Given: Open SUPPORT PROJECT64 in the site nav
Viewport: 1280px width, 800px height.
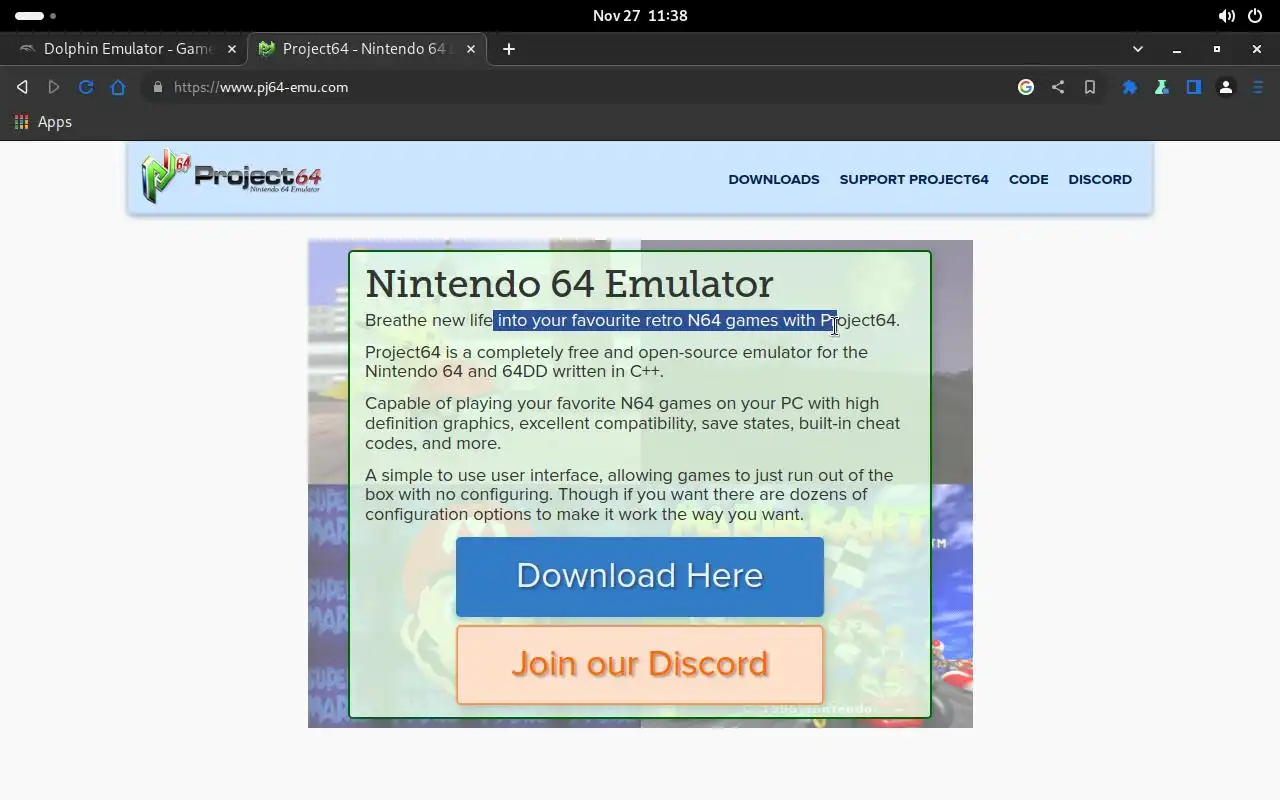Looking at the screenshot, I should click(x=914, y=180).
